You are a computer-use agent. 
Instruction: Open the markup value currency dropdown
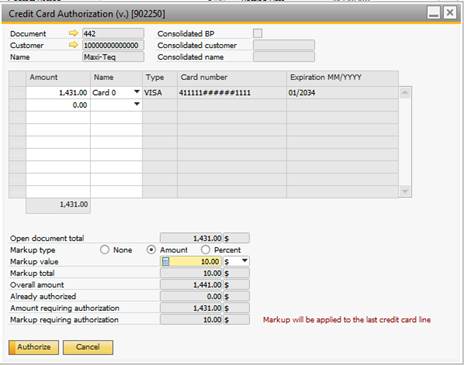pos(245,261)
